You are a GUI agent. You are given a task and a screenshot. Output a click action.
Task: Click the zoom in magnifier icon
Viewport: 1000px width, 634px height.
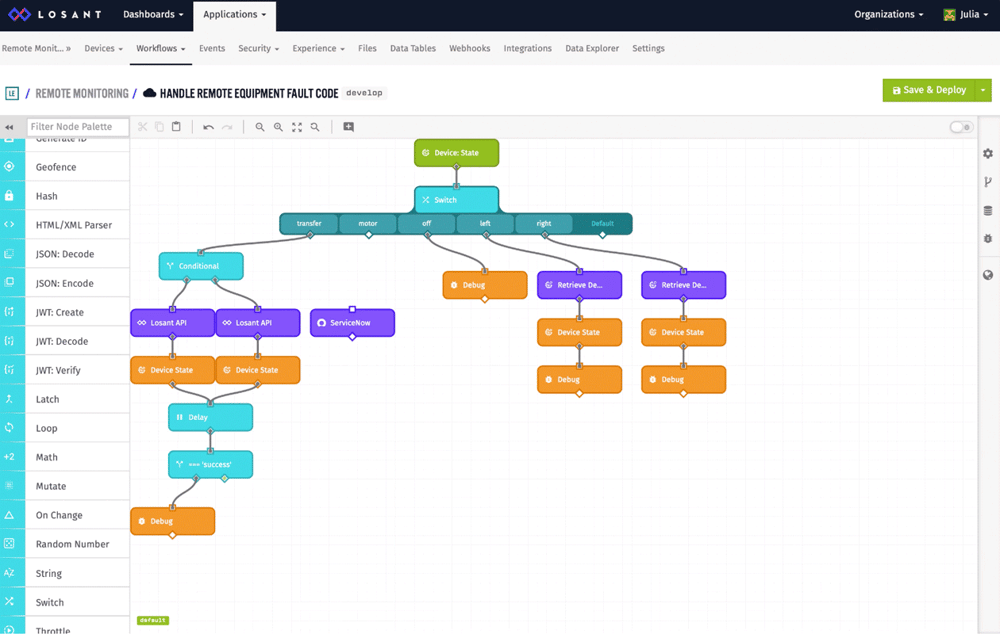point(278,127)
